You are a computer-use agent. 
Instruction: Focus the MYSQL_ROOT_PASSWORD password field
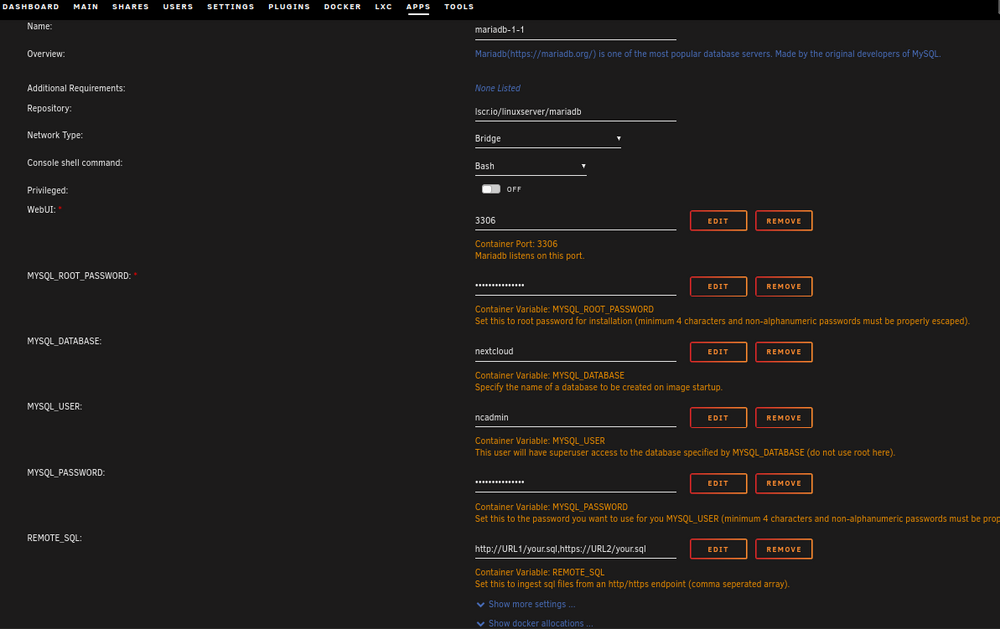click(x=575, y=286)
